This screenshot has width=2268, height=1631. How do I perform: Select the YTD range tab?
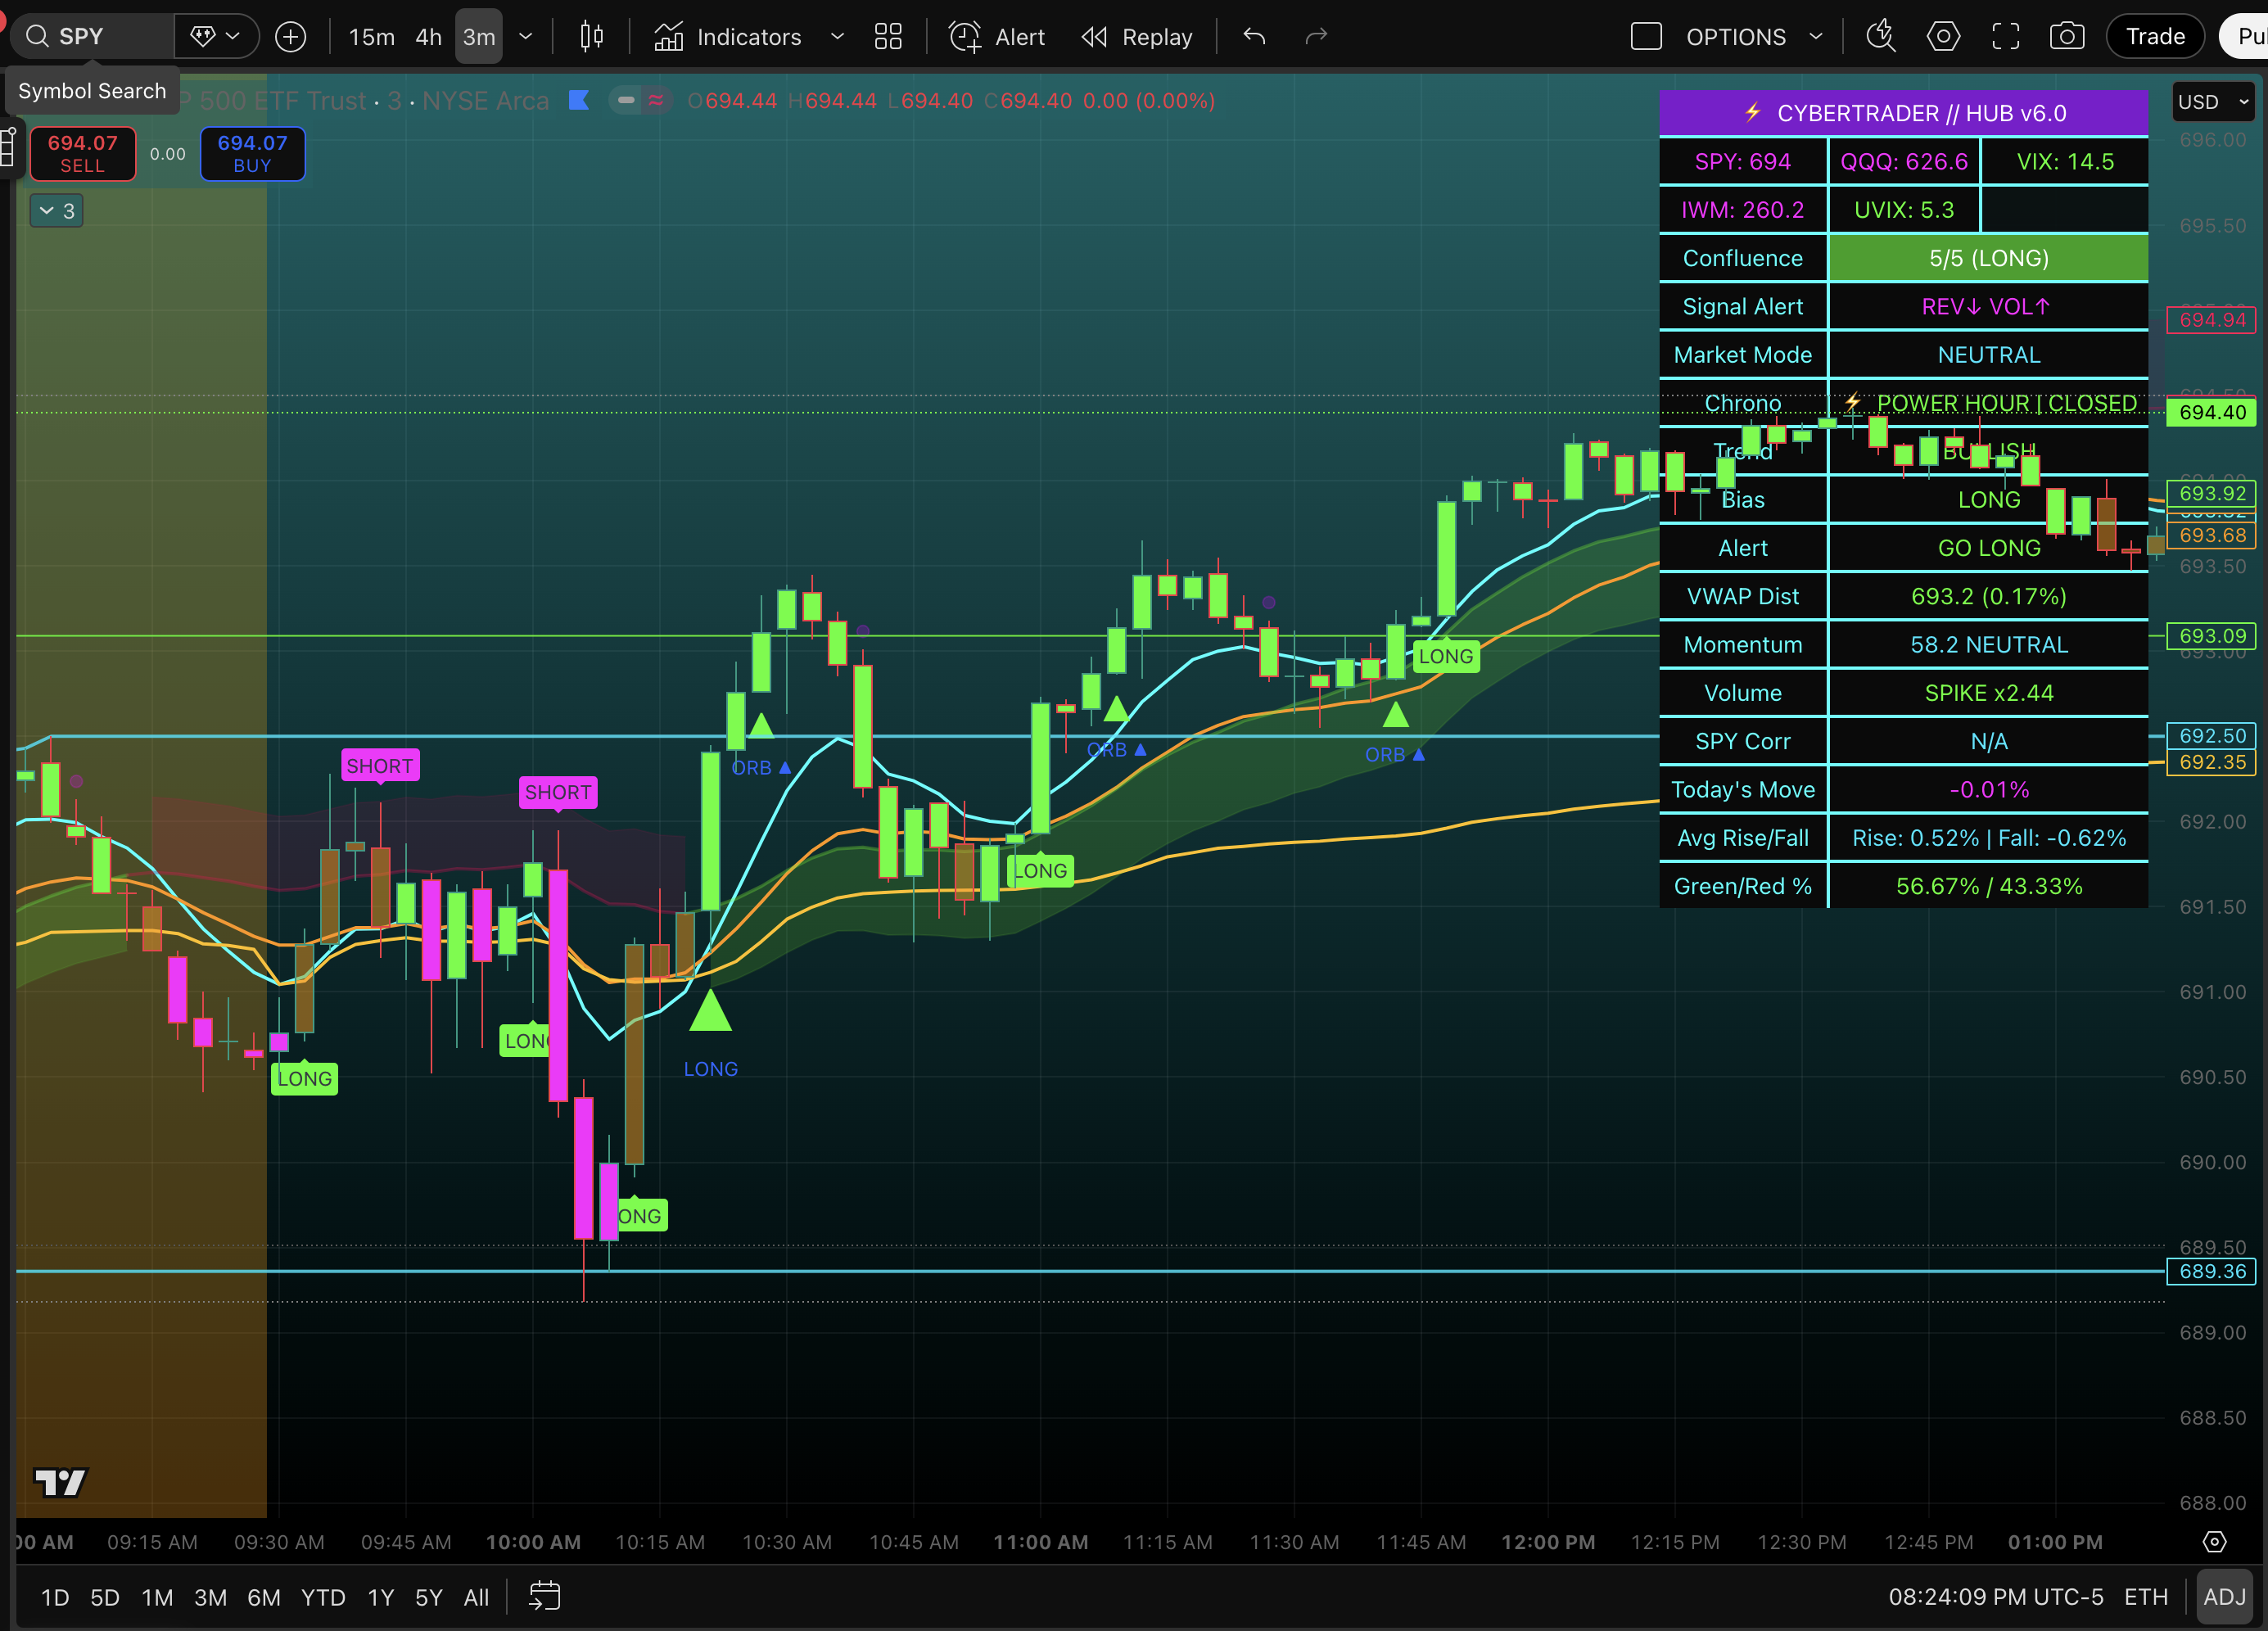pyautogui.click(x=322, y=1596)
